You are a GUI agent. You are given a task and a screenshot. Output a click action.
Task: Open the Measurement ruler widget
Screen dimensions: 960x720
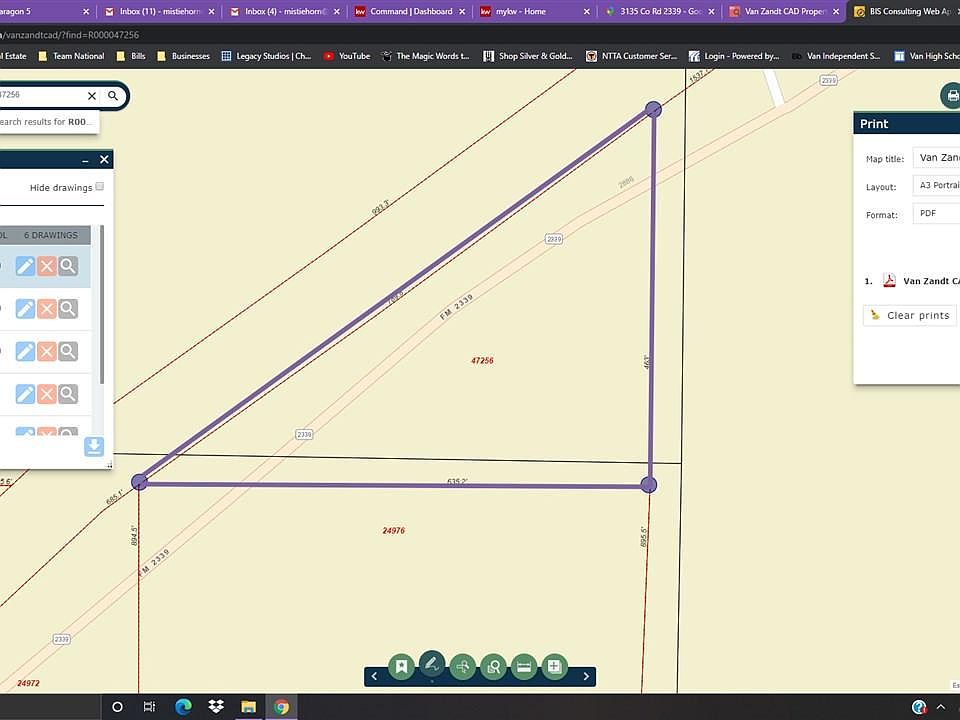point(524,666)
